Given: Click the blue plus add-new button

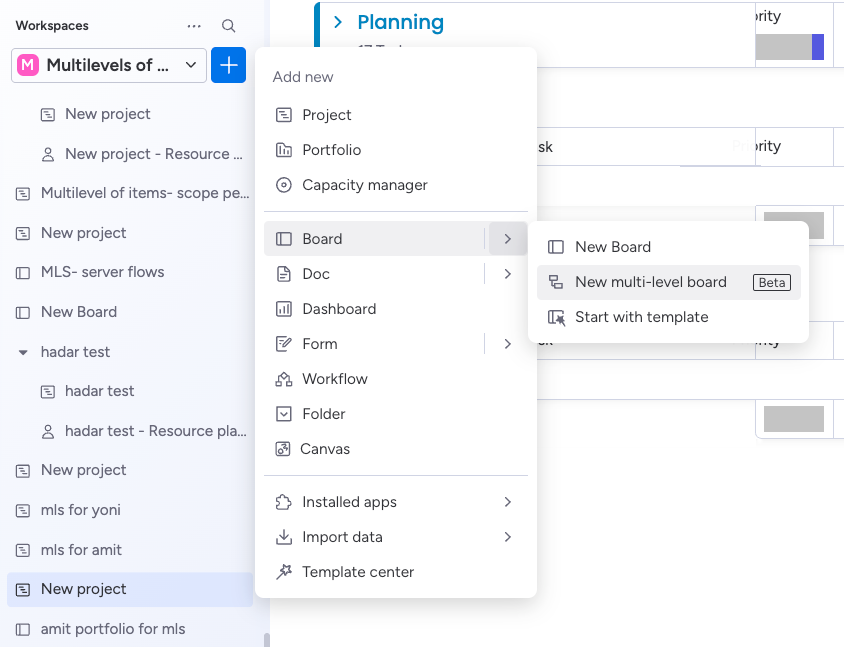Looking at the screenshot, I should [228, 65].
